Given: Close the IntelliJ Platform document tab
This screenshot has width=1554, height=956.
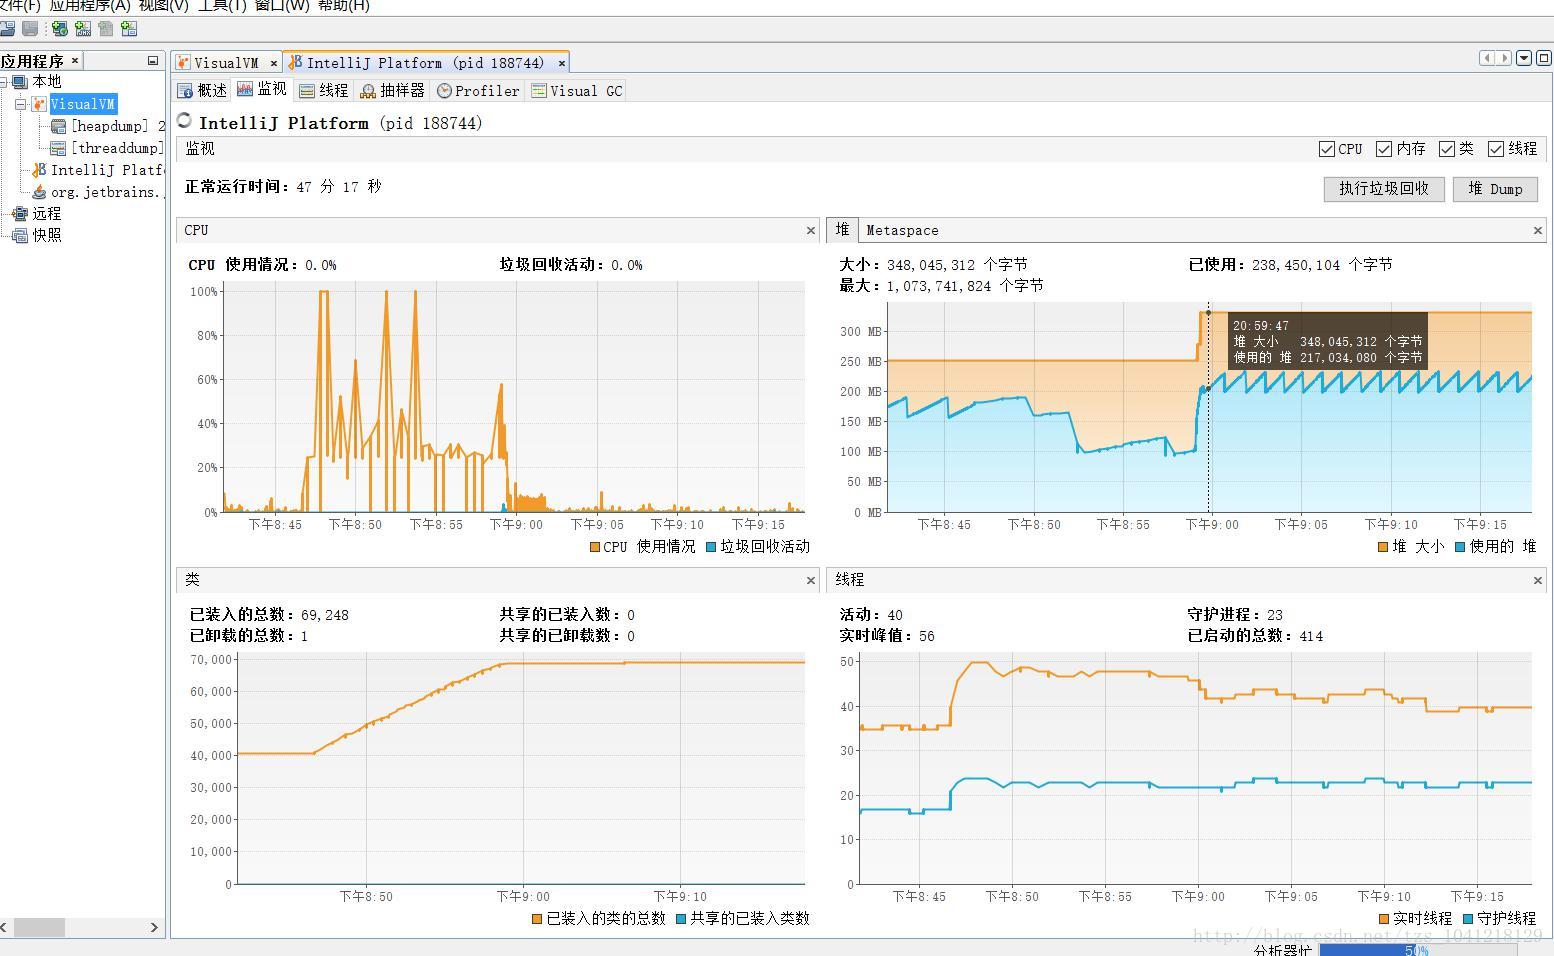Looking at the screenshot, I should pyautogui.click(x=562, y=63).
